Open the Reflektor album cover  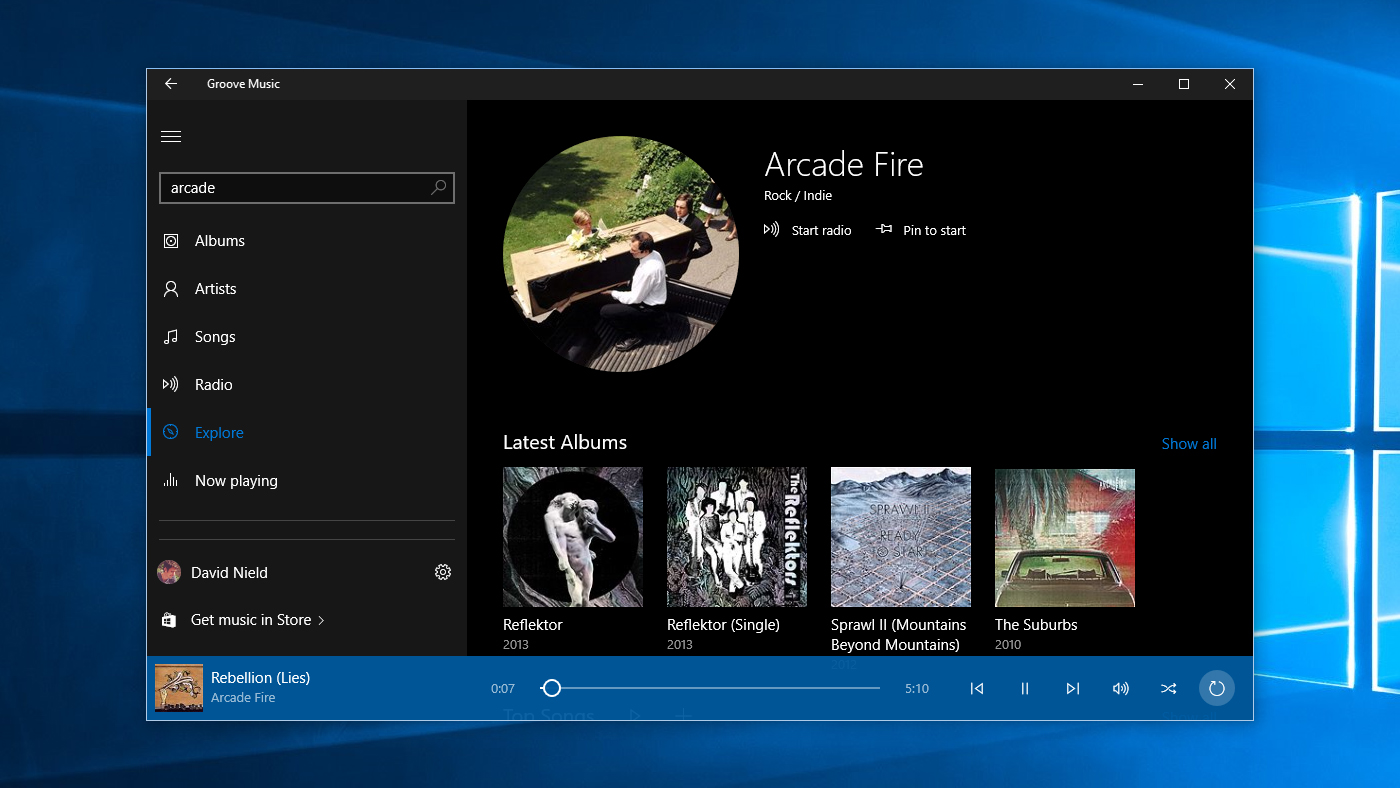573,537
